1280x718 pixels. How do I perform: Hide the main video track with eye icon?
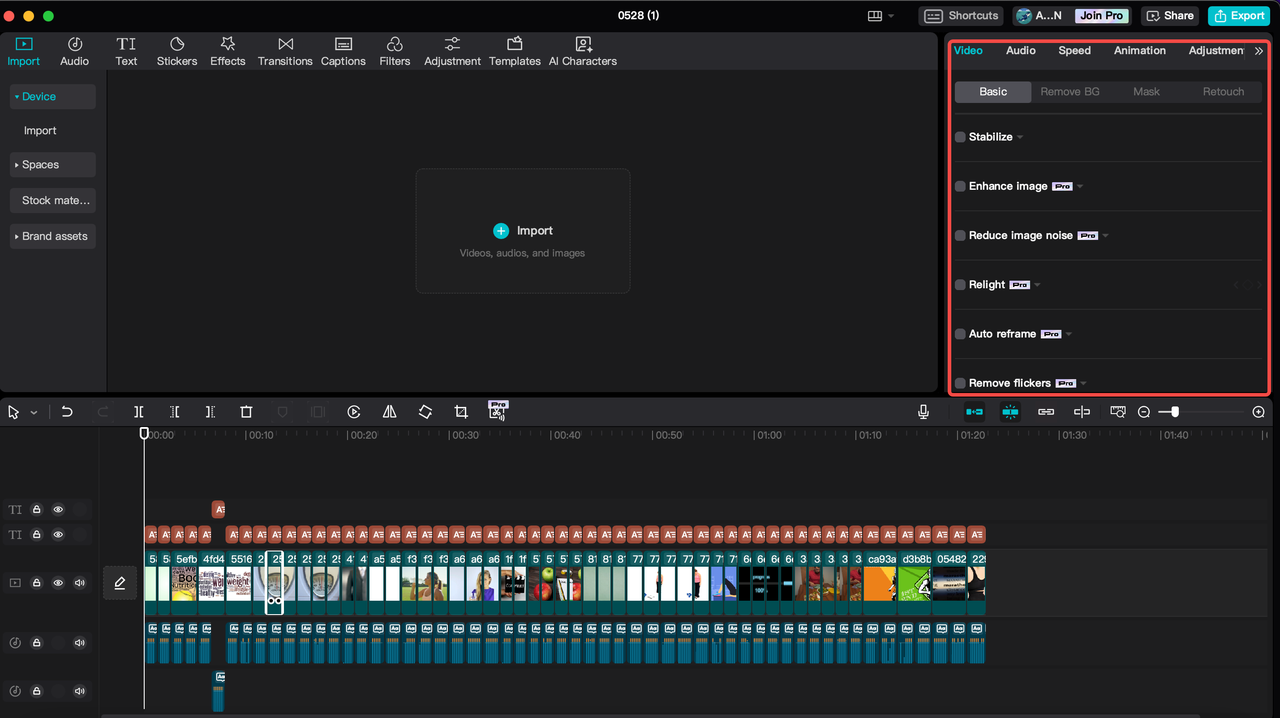pyautogui.click(x=58, y=583)
